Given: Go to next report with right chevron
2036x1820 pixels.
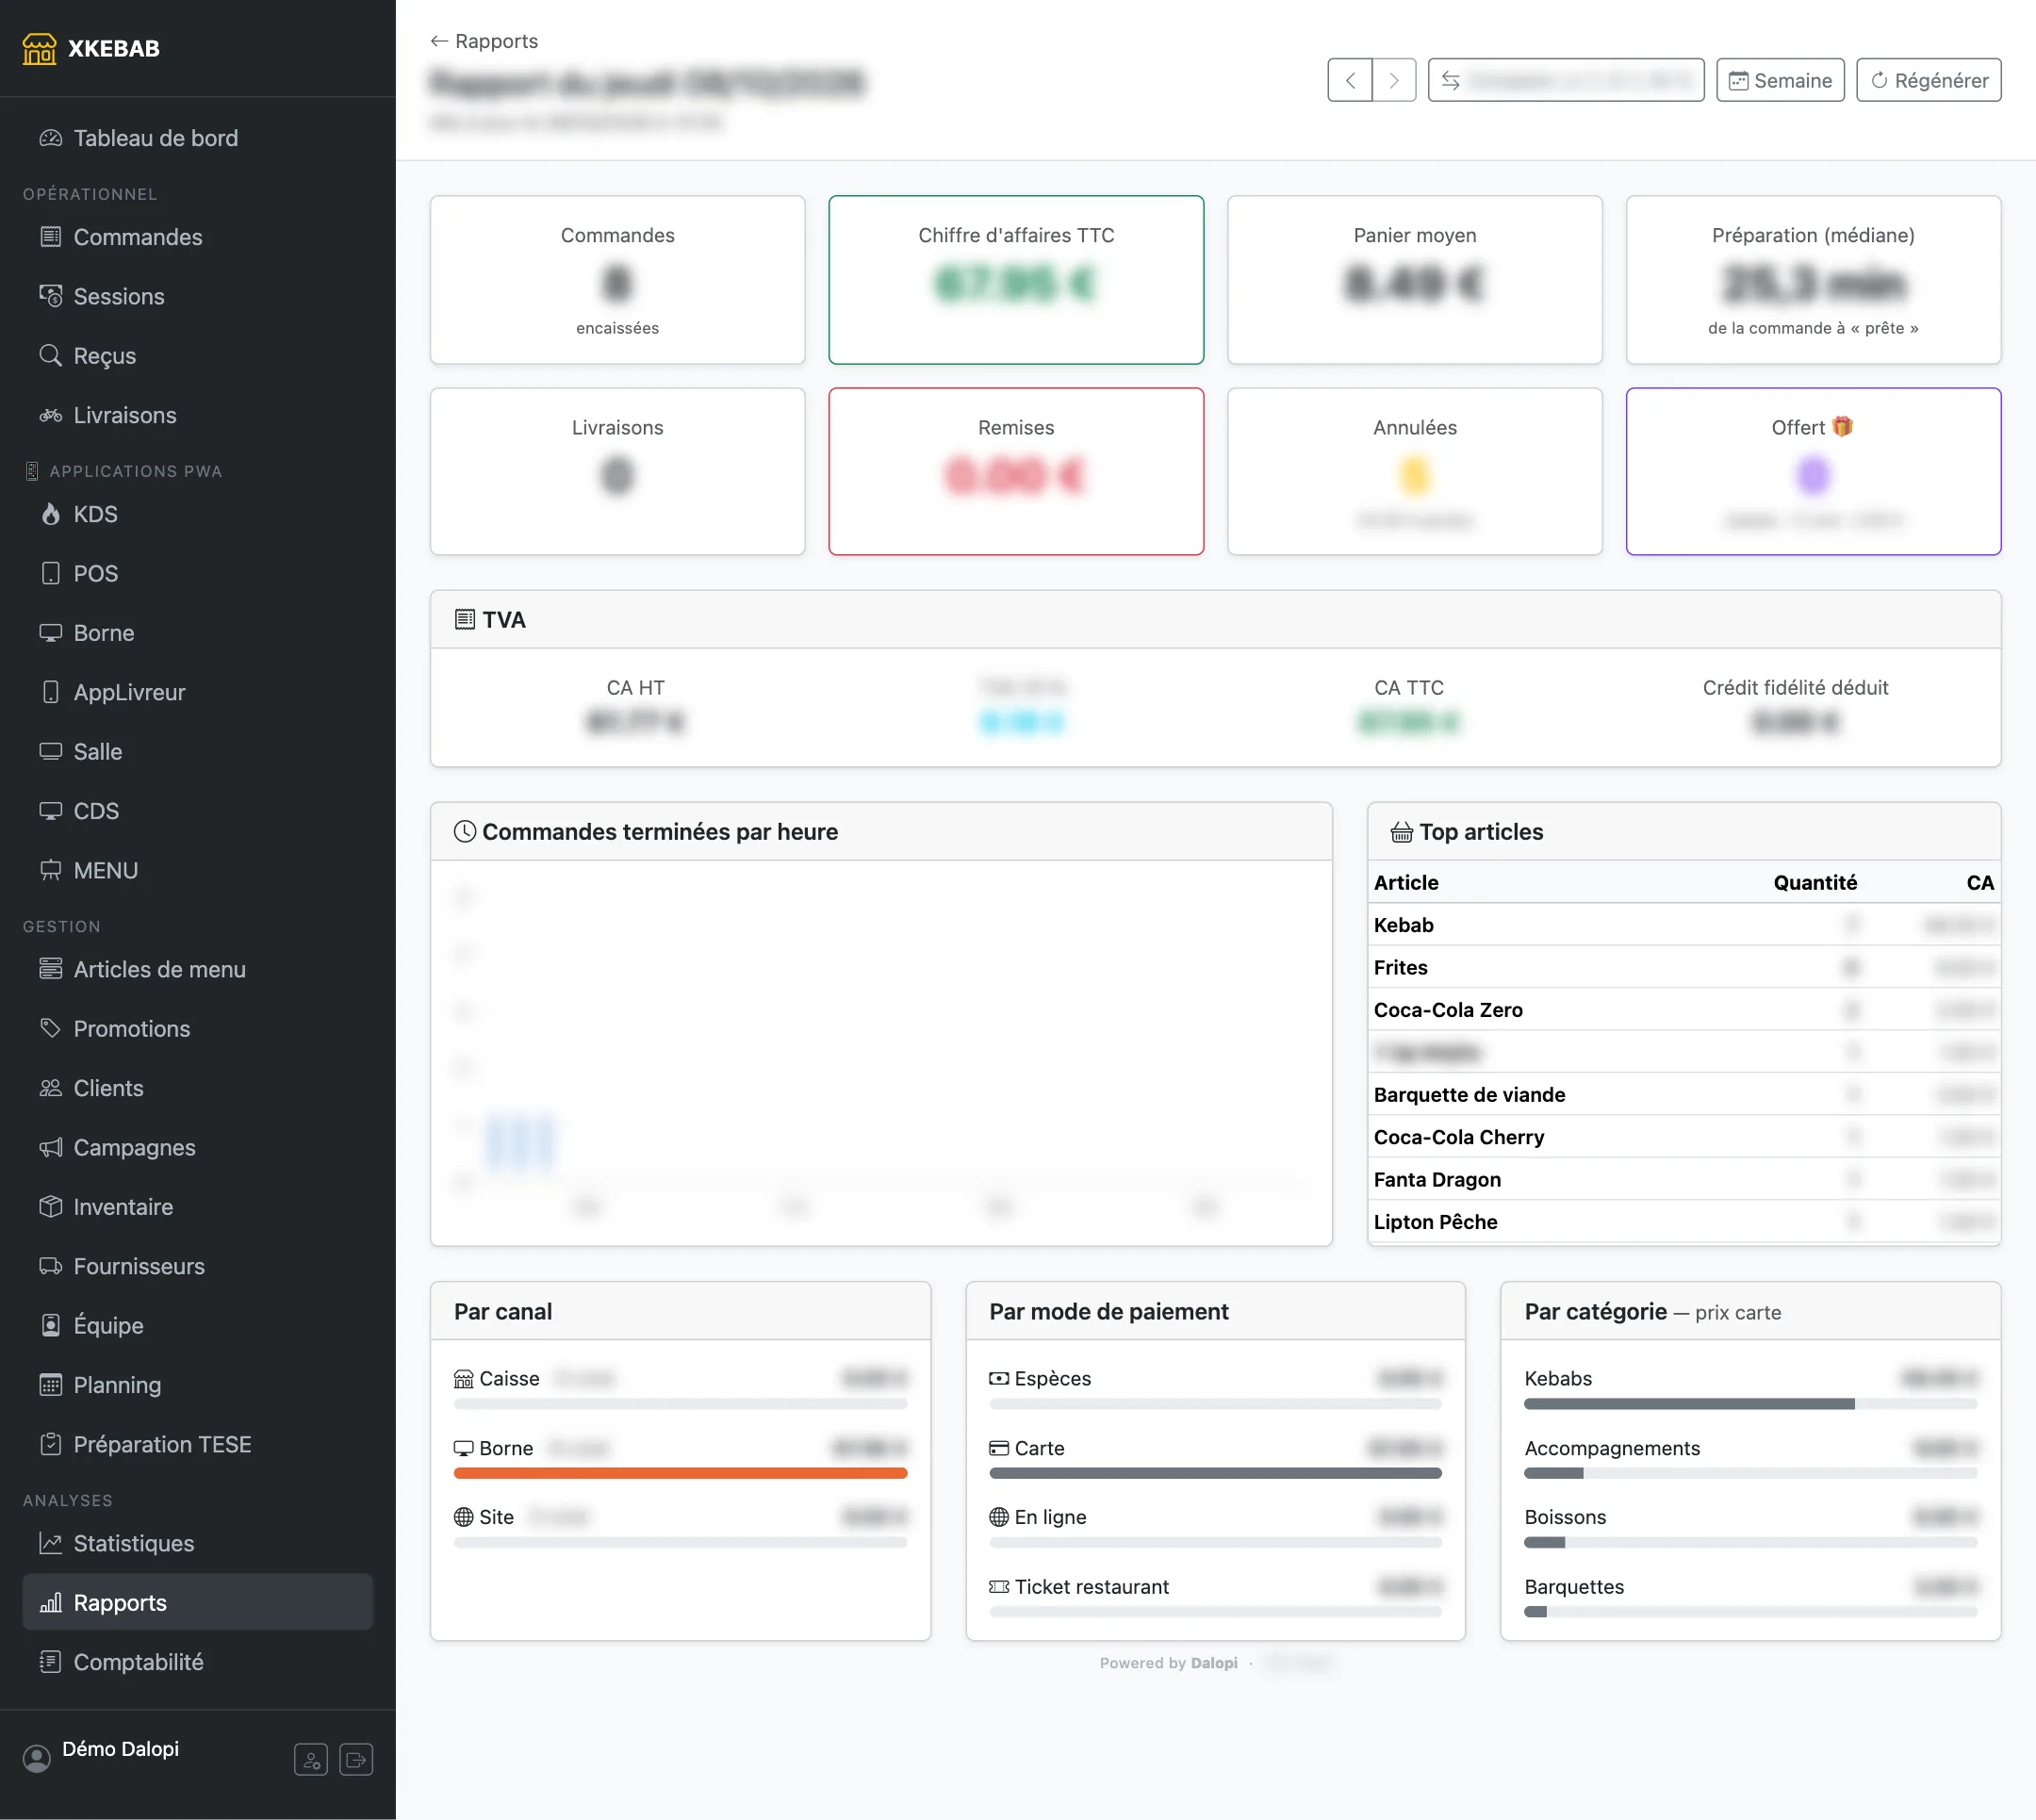Looking at the screenshot, I should pos(1394,80).
